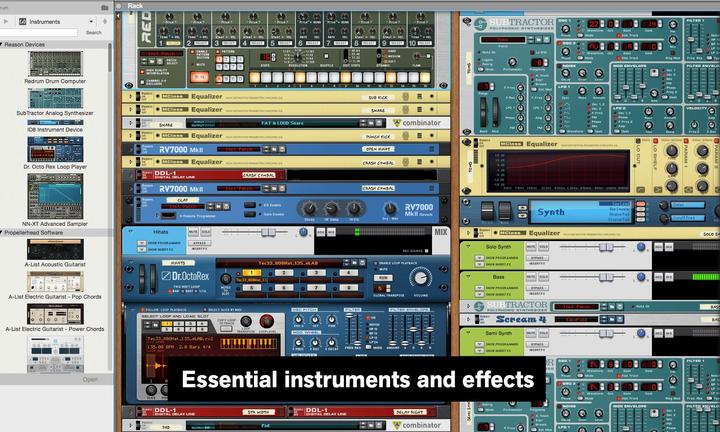Expand the PUNCH KICK Equalizer device
Viewport: 720px width, 432px height.
(x=130, y=136)
